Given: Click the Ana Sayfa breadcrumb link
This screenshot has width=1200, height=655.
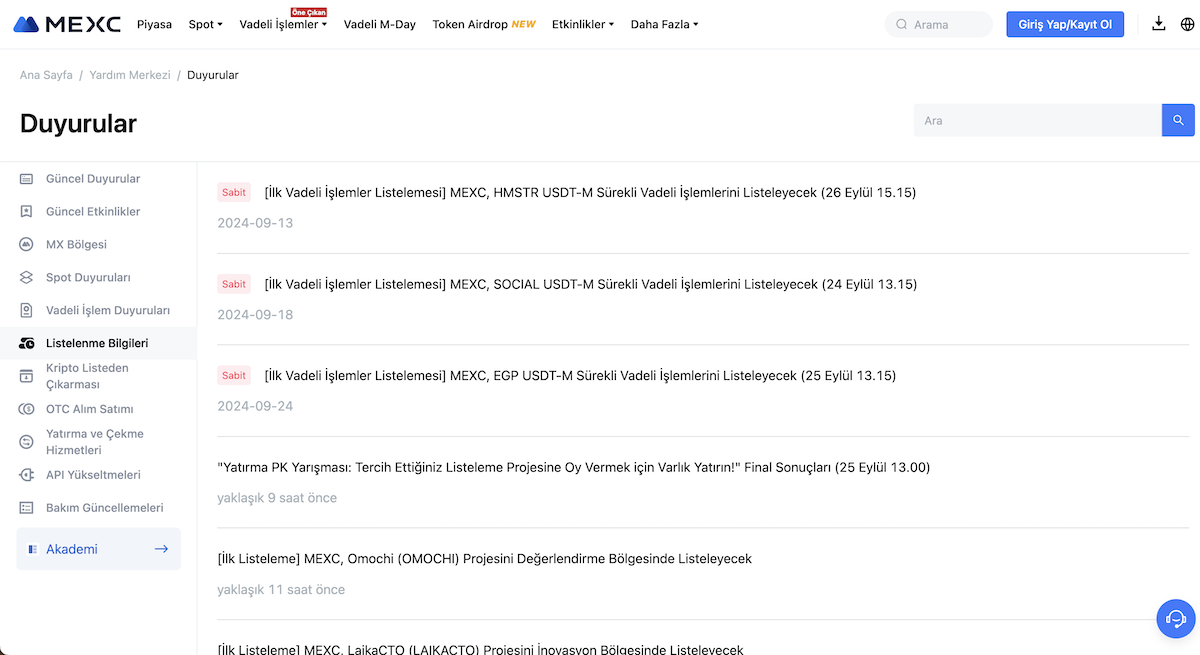Looking at the screenshot, I should [45, 74].
